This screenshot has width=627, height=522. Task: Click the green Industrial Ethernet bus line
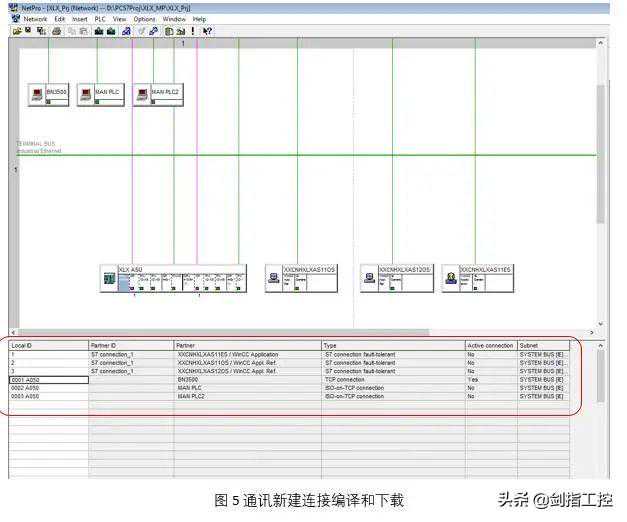pos(300,155)
